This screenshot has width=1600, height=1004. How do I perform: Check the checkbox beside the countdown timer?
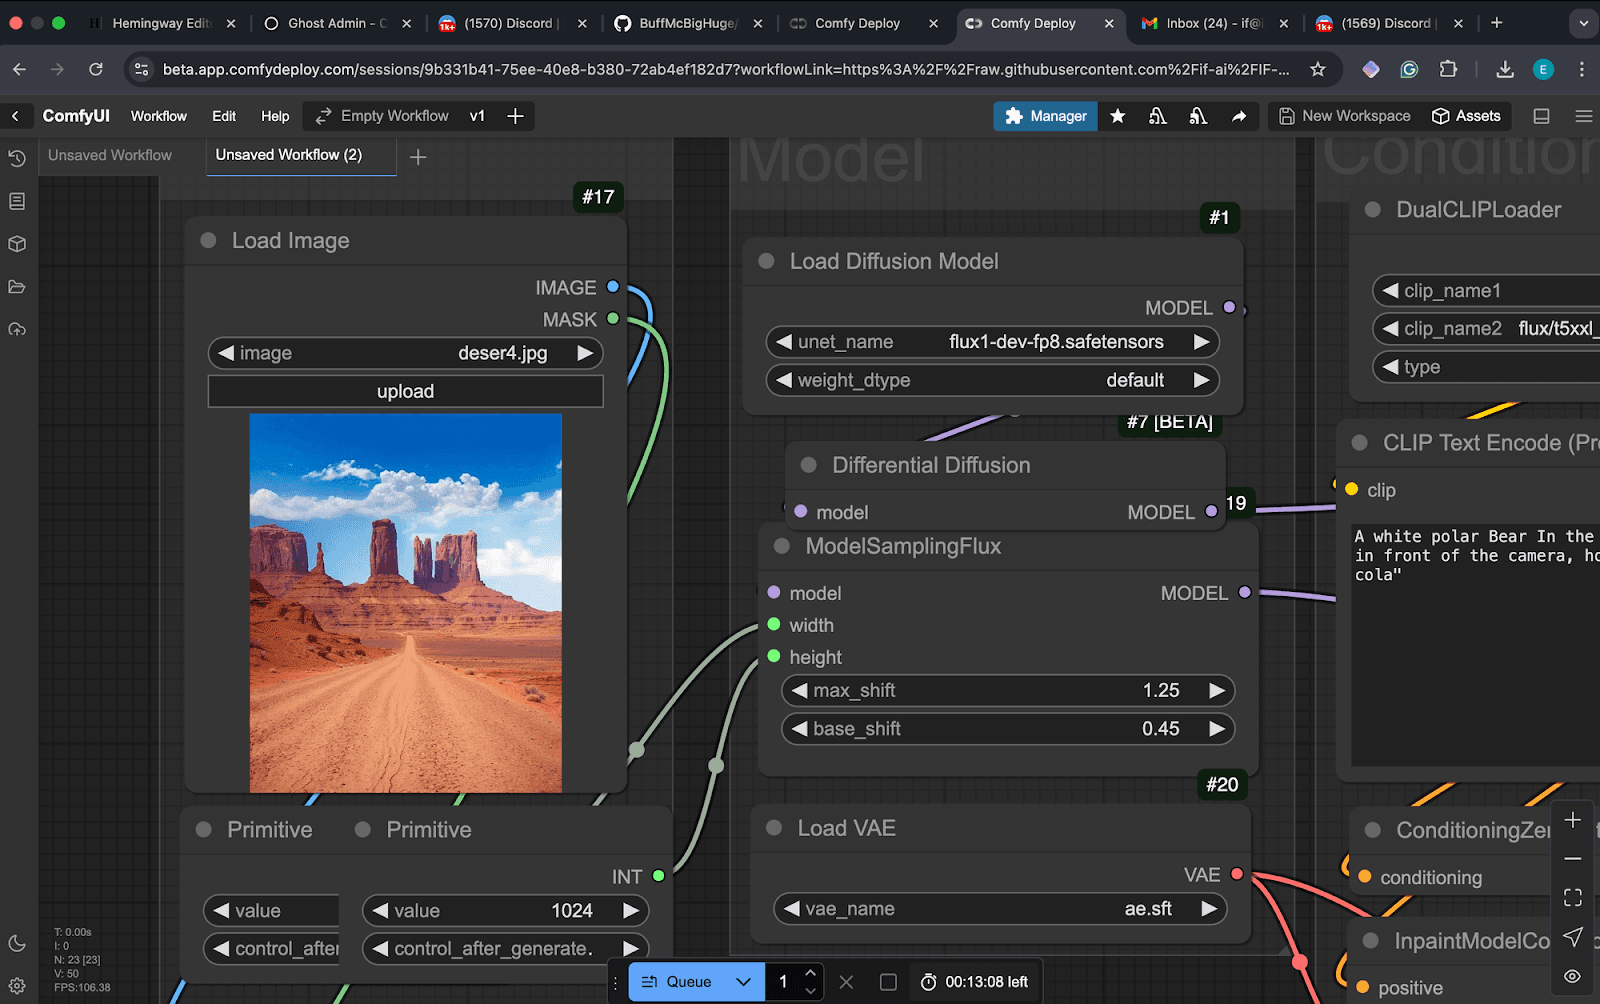tap(888, 982)
